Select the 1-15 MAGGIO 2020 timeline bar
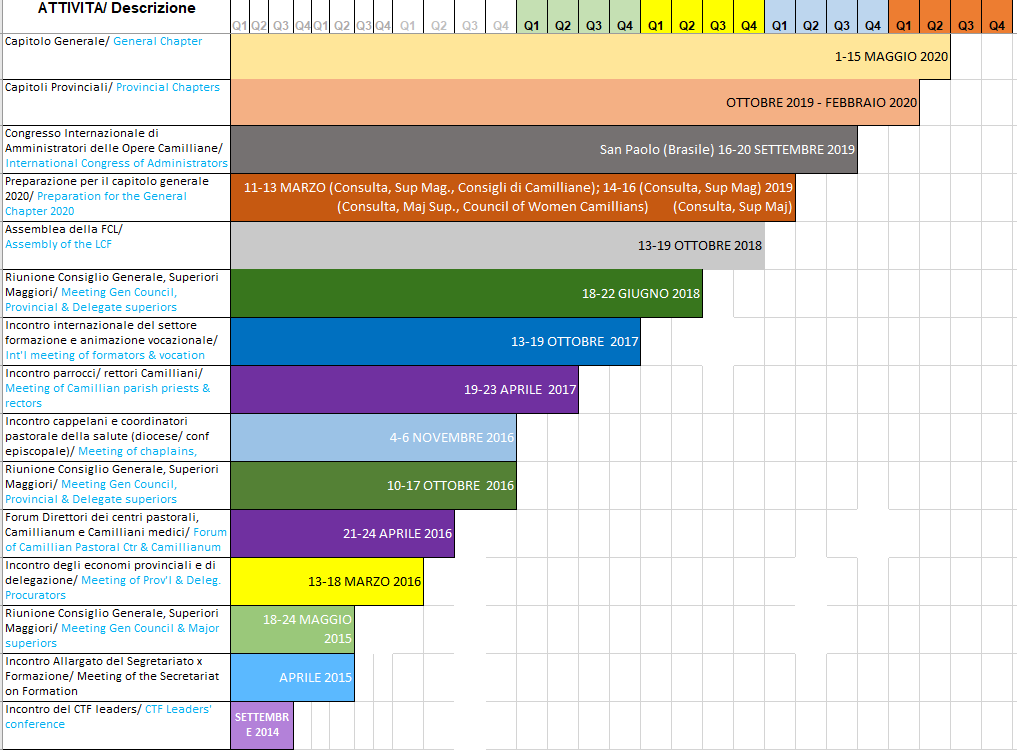Viewport: 1017px width, 750px height. (590, 57)
